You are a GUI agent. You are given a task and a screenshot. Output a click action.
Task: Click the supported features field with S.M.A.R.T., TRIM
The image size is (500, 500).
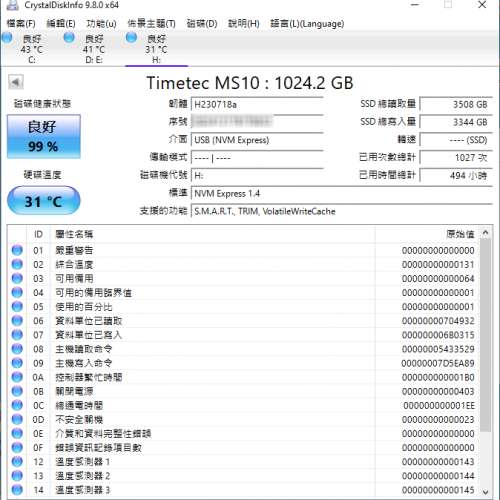[342, 211]
